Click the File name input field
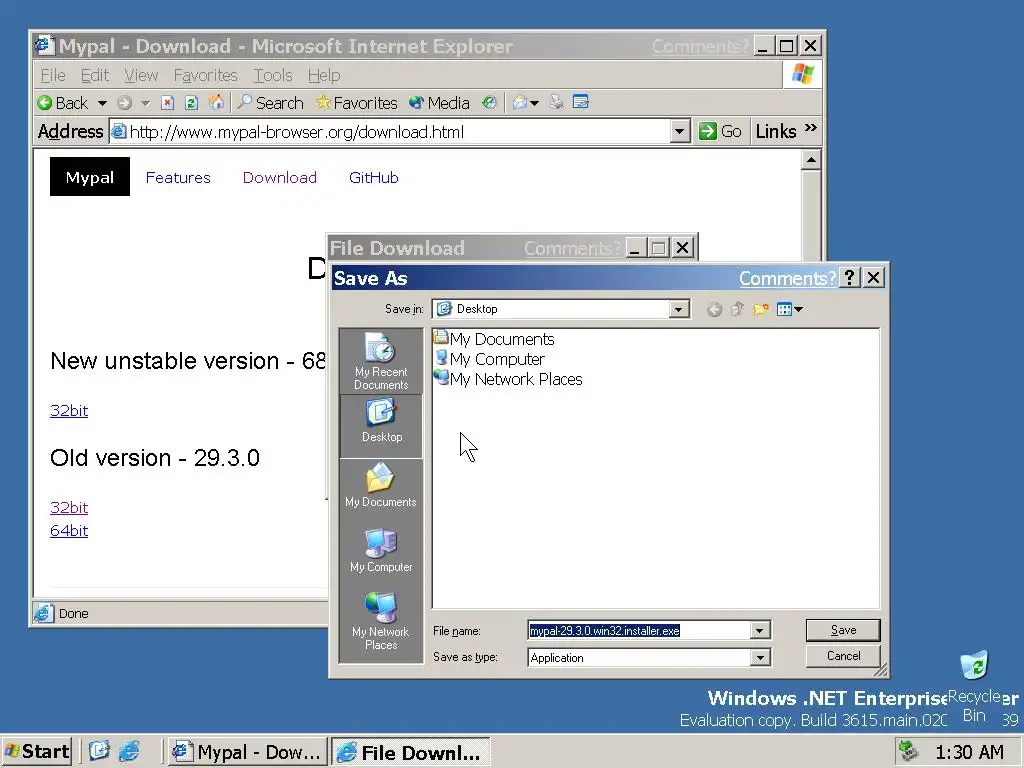 coord(639,631)
